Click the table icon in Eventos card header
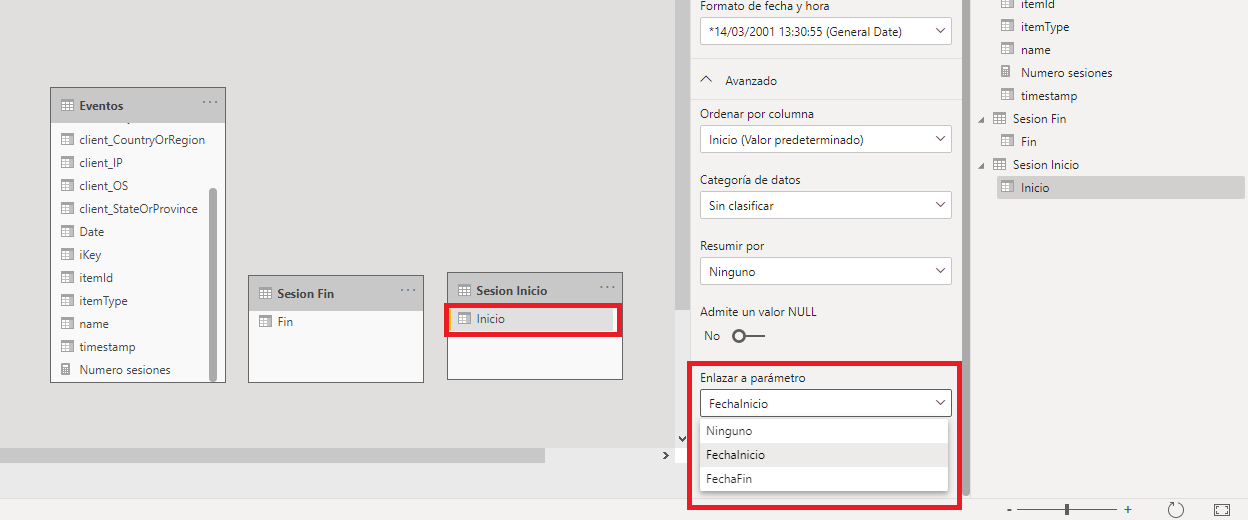This screenshot has width=1248, height=520. 67,106
